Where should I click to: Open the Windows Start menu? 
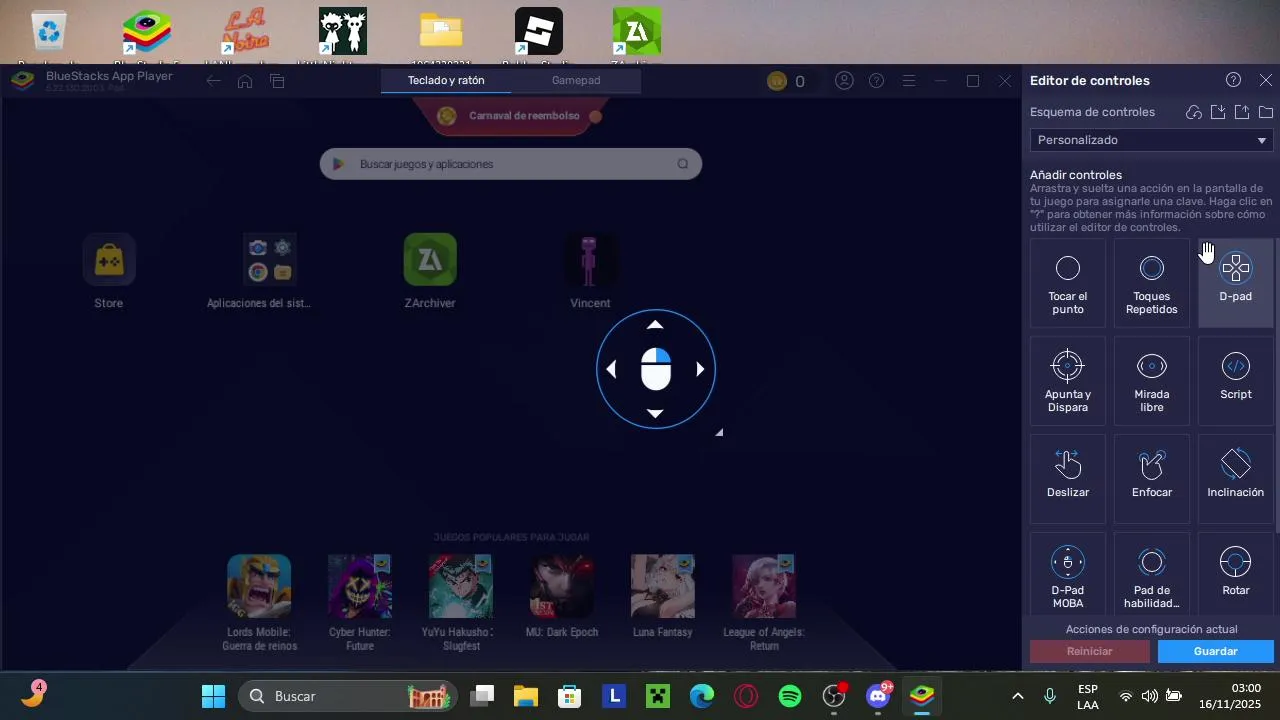[x=213, y=696]
